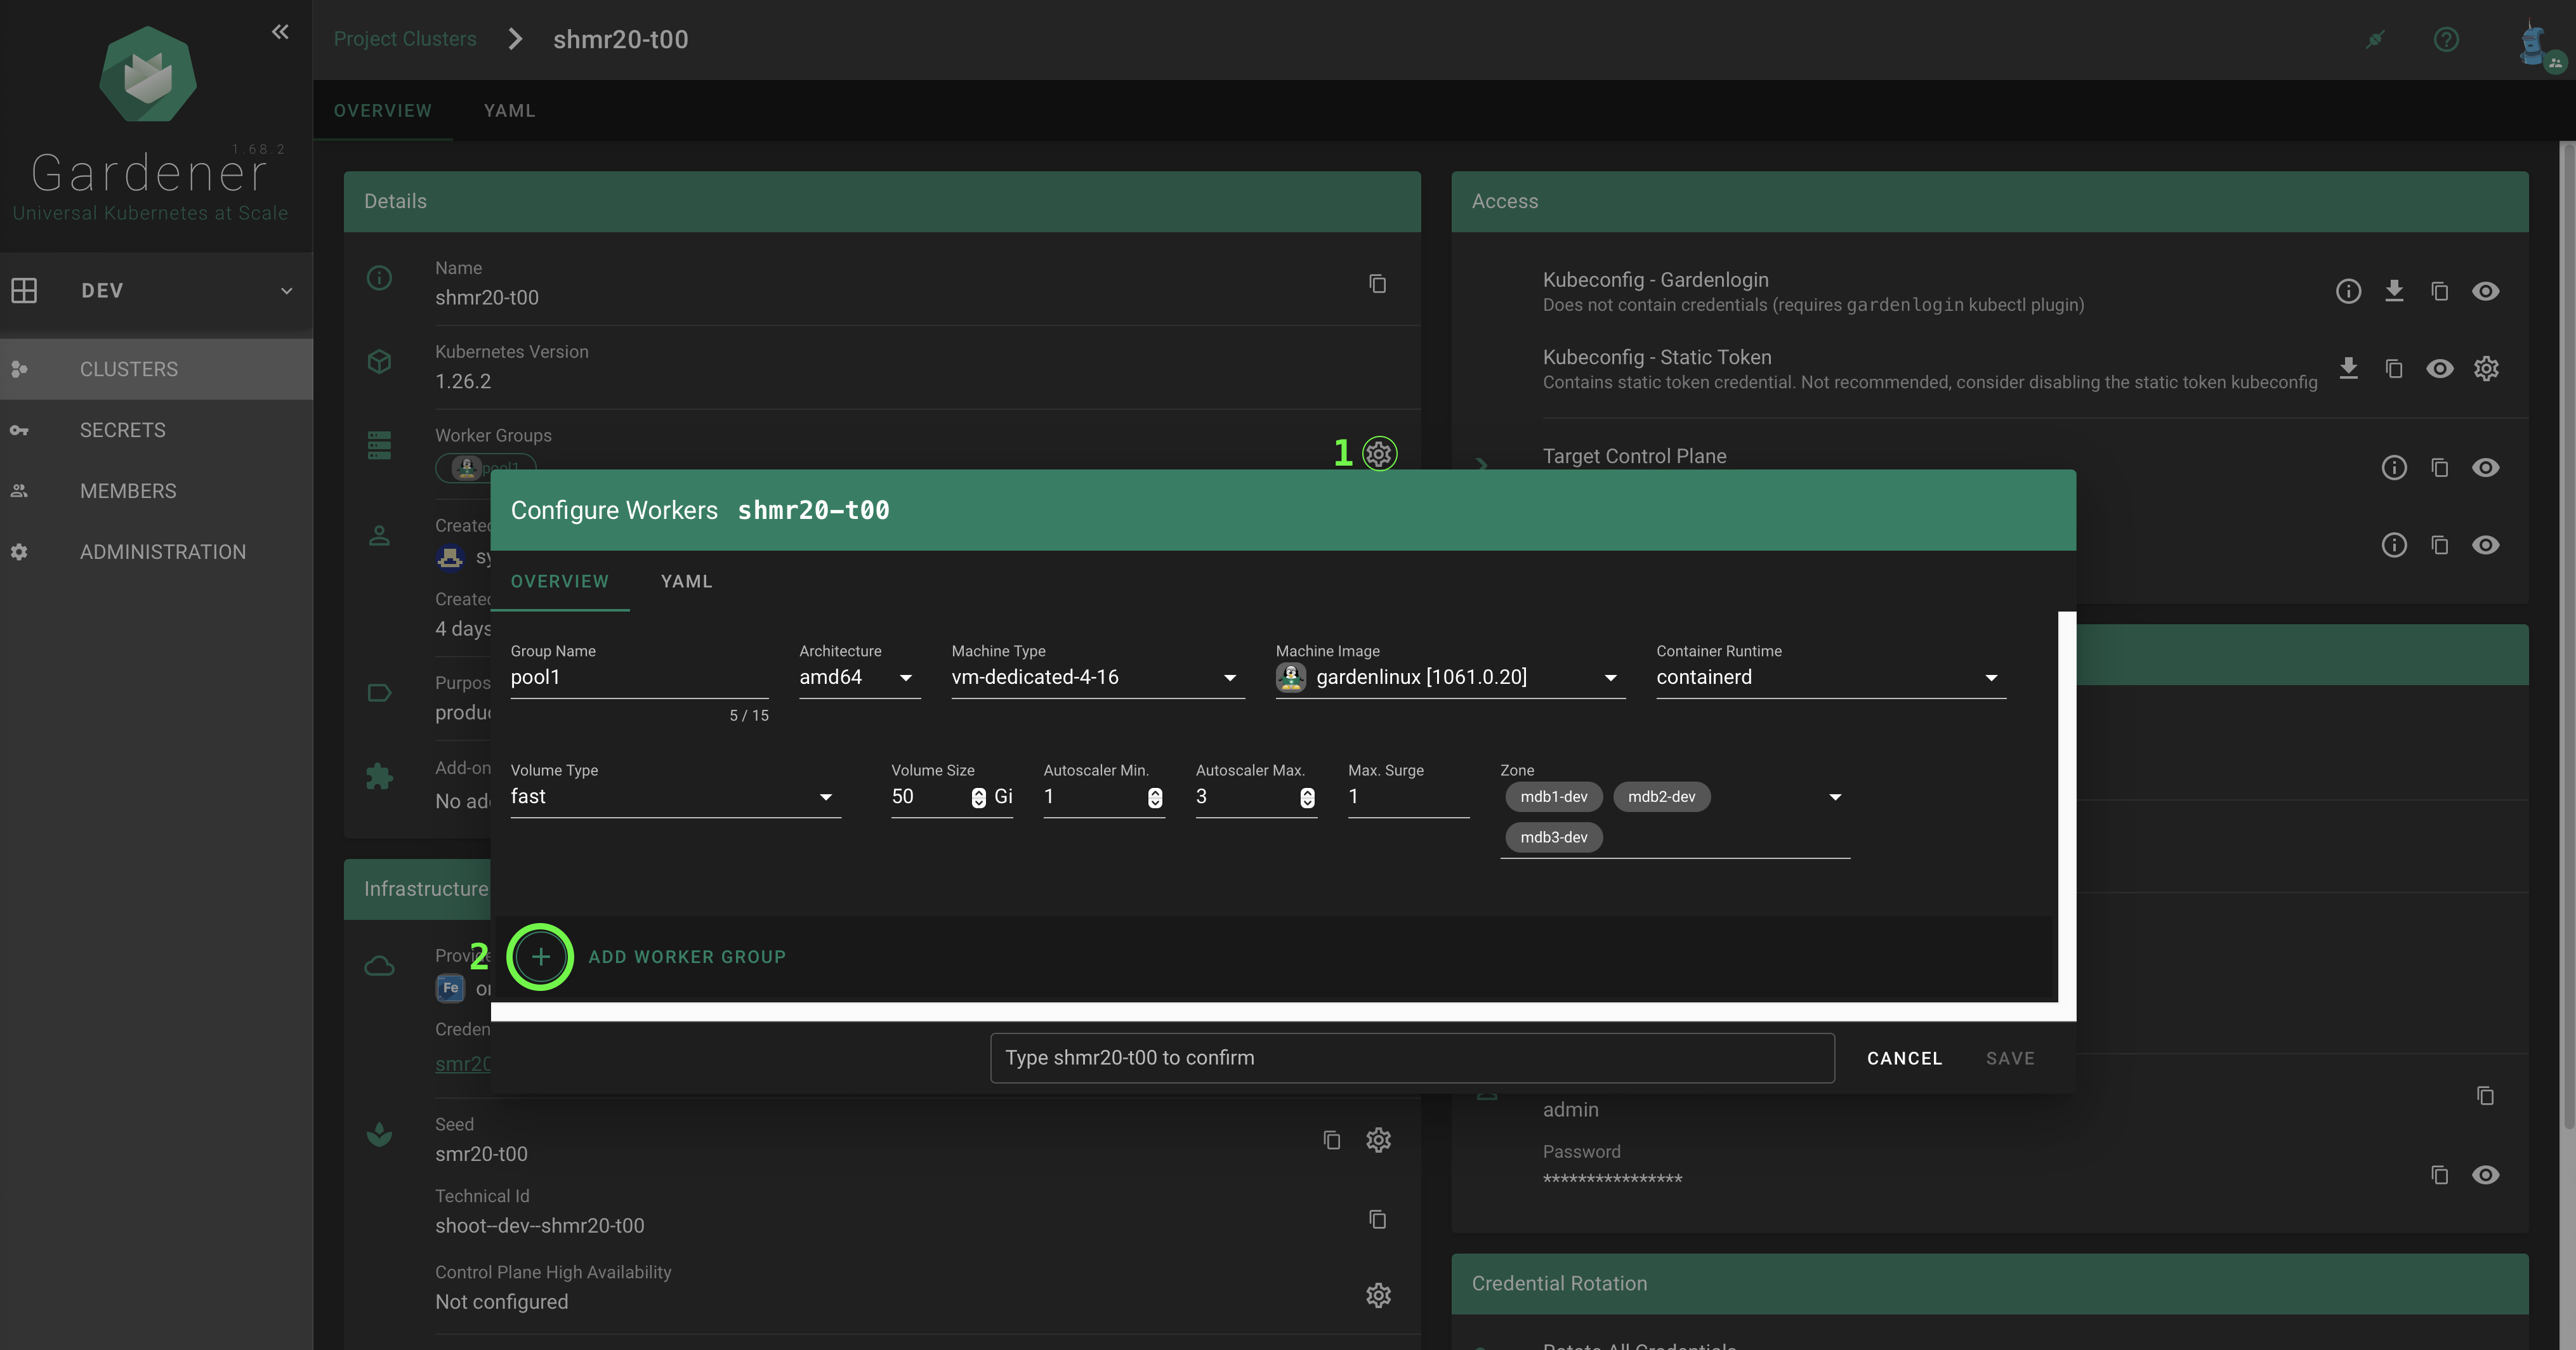Copy the cluster name shmr20-t00
Image resolution: width=2576 pixels, height=1350 pixels.
(x=1377, y=284)
